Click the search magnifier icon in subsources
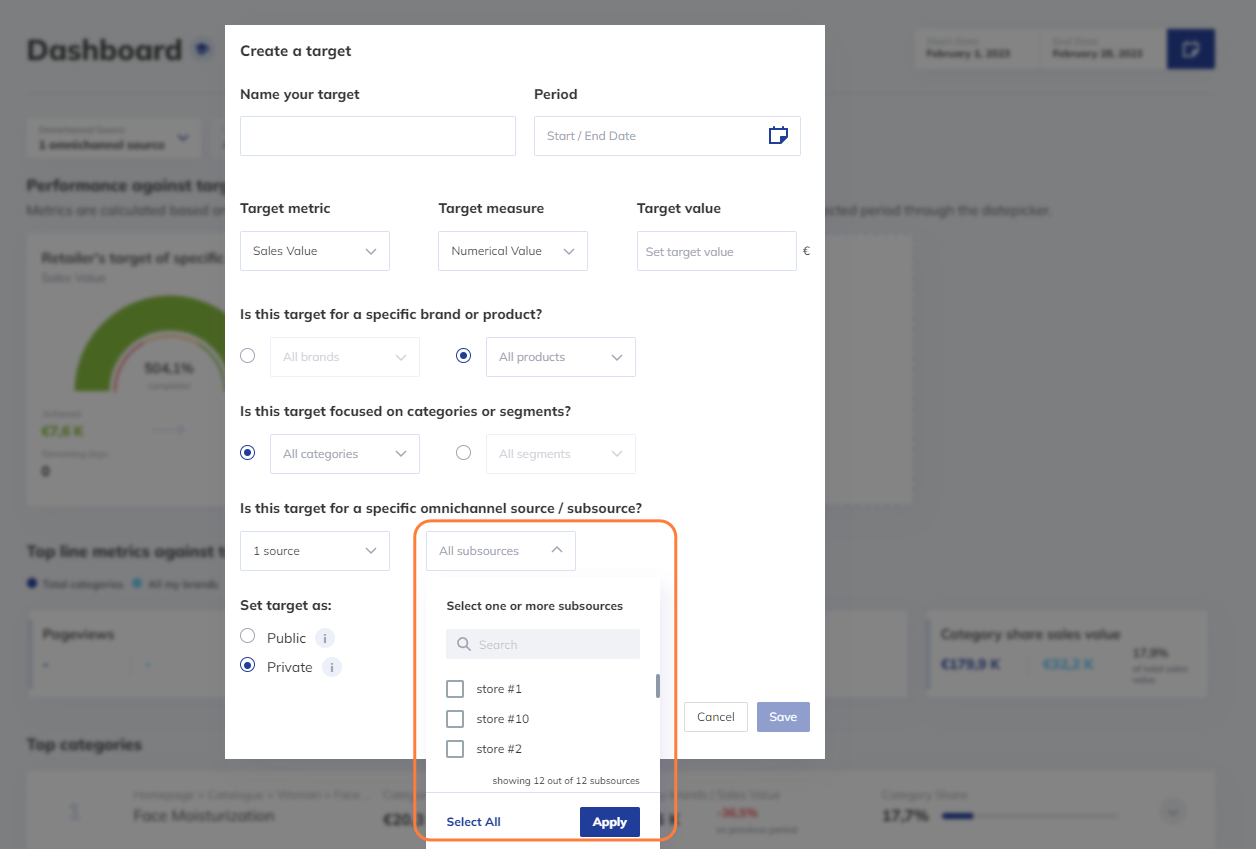Viewport: 1256px width, 849px height. pyautogui.click(x=464, y=645)
